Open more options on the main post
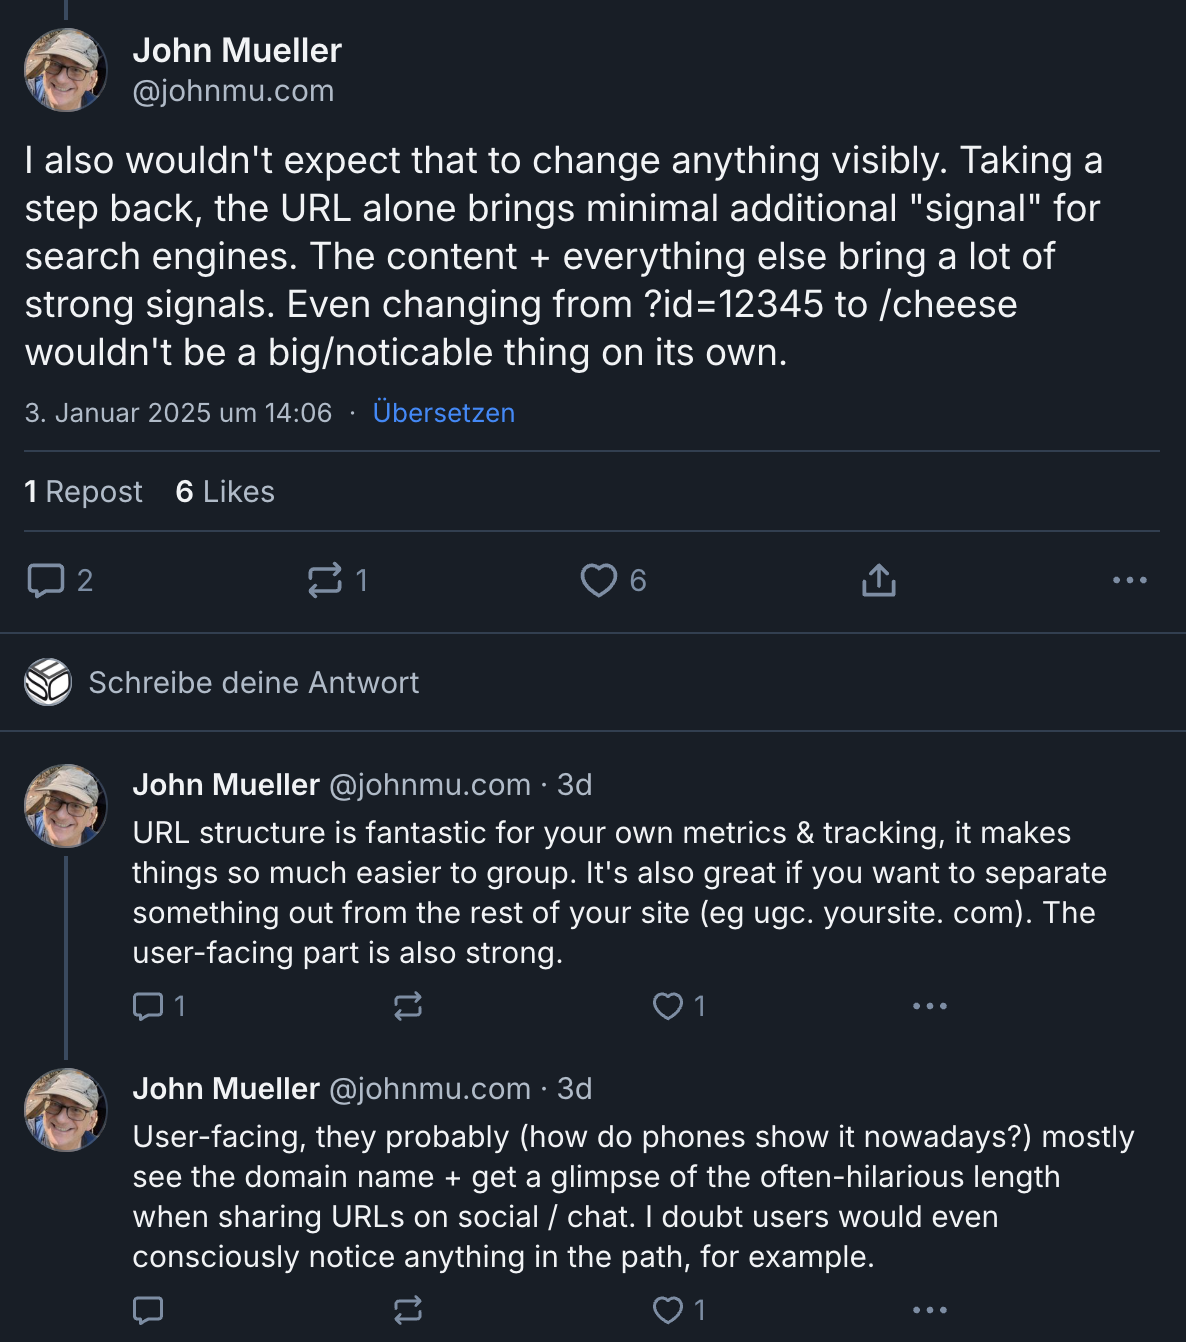 1130,580
